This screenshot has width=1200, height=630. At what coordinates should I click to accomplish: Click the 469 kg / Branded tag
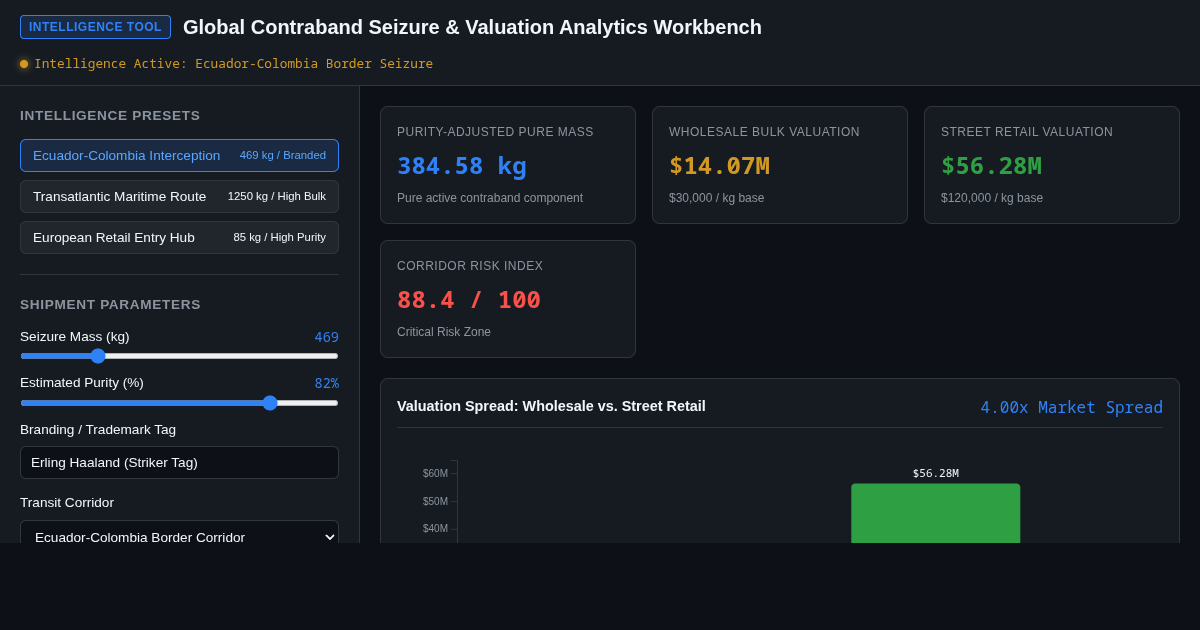(283, 155)
